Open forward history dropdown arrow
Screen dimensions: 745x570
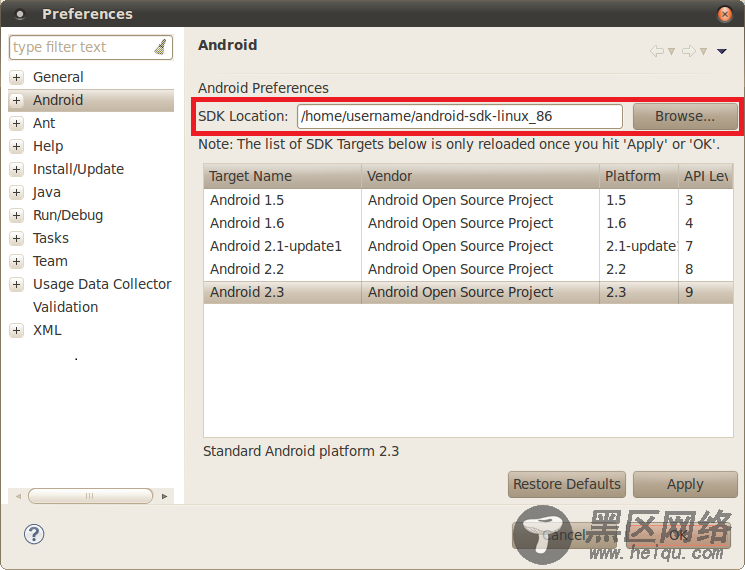704,51
